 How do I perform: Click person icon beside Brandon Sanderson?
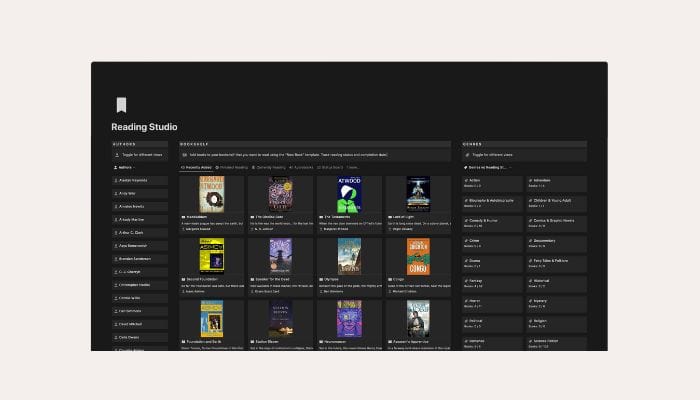point(116,259)
